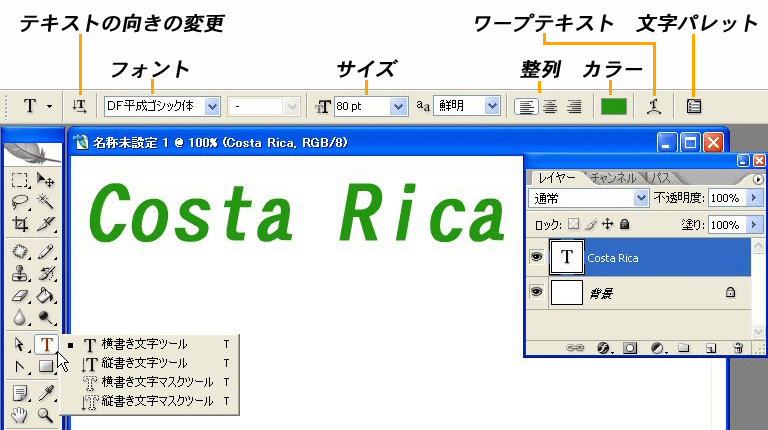768x430 pixels.
Task: Choose the Lasso tool
Action: 20,202
